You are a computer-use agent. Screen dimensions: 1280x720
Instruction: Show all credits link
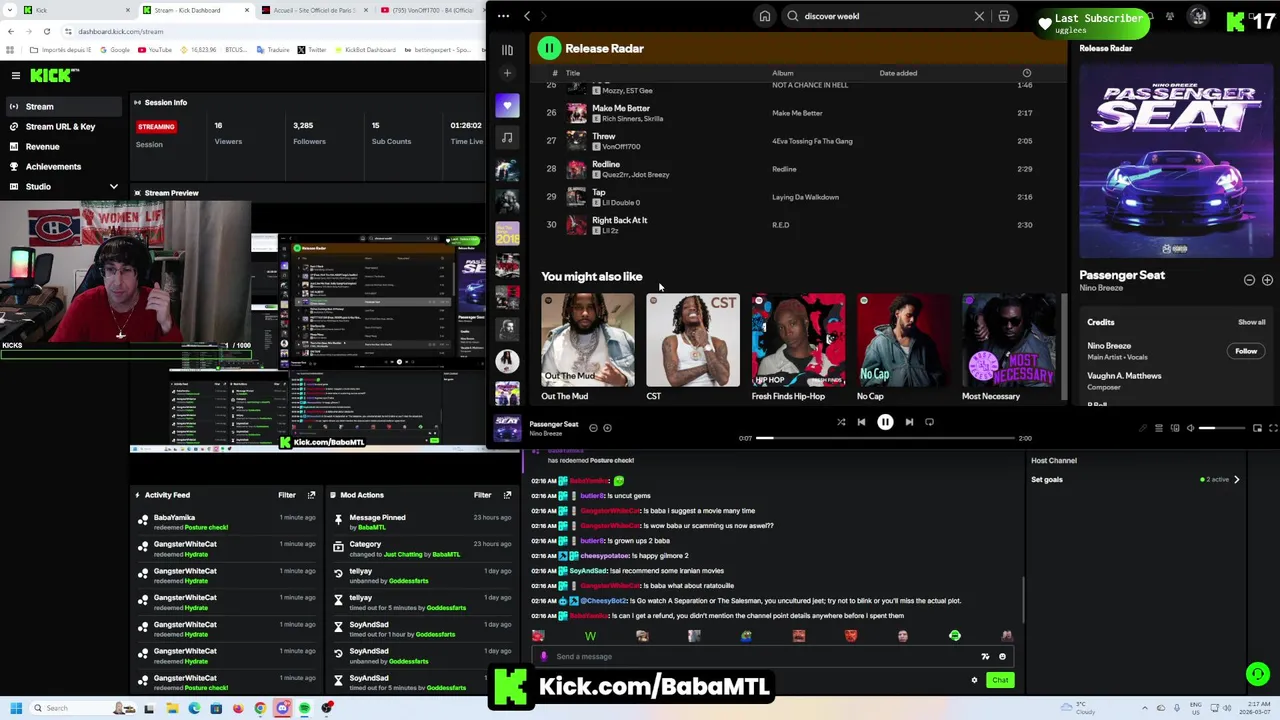point(1251,322)
